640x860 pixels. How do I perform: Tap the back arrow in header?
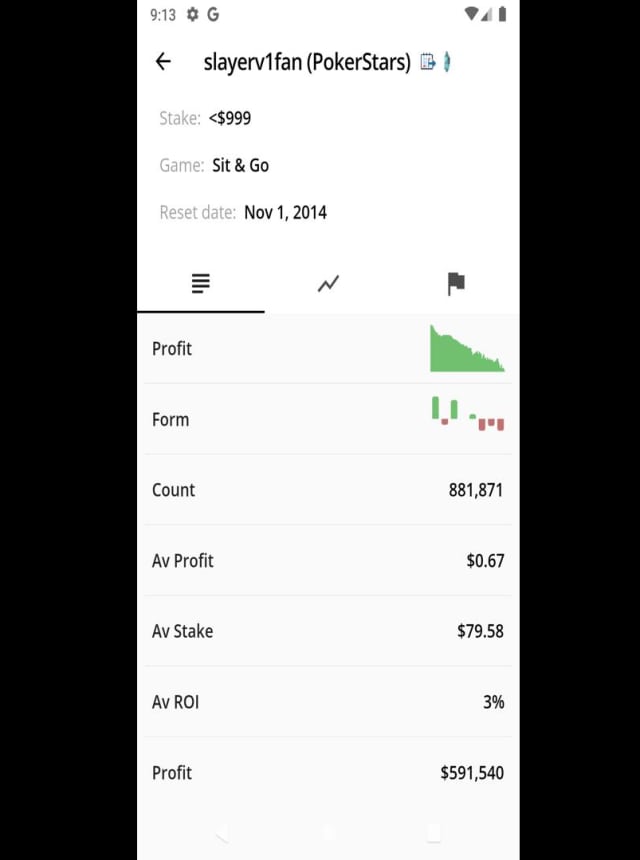[163, 62]
